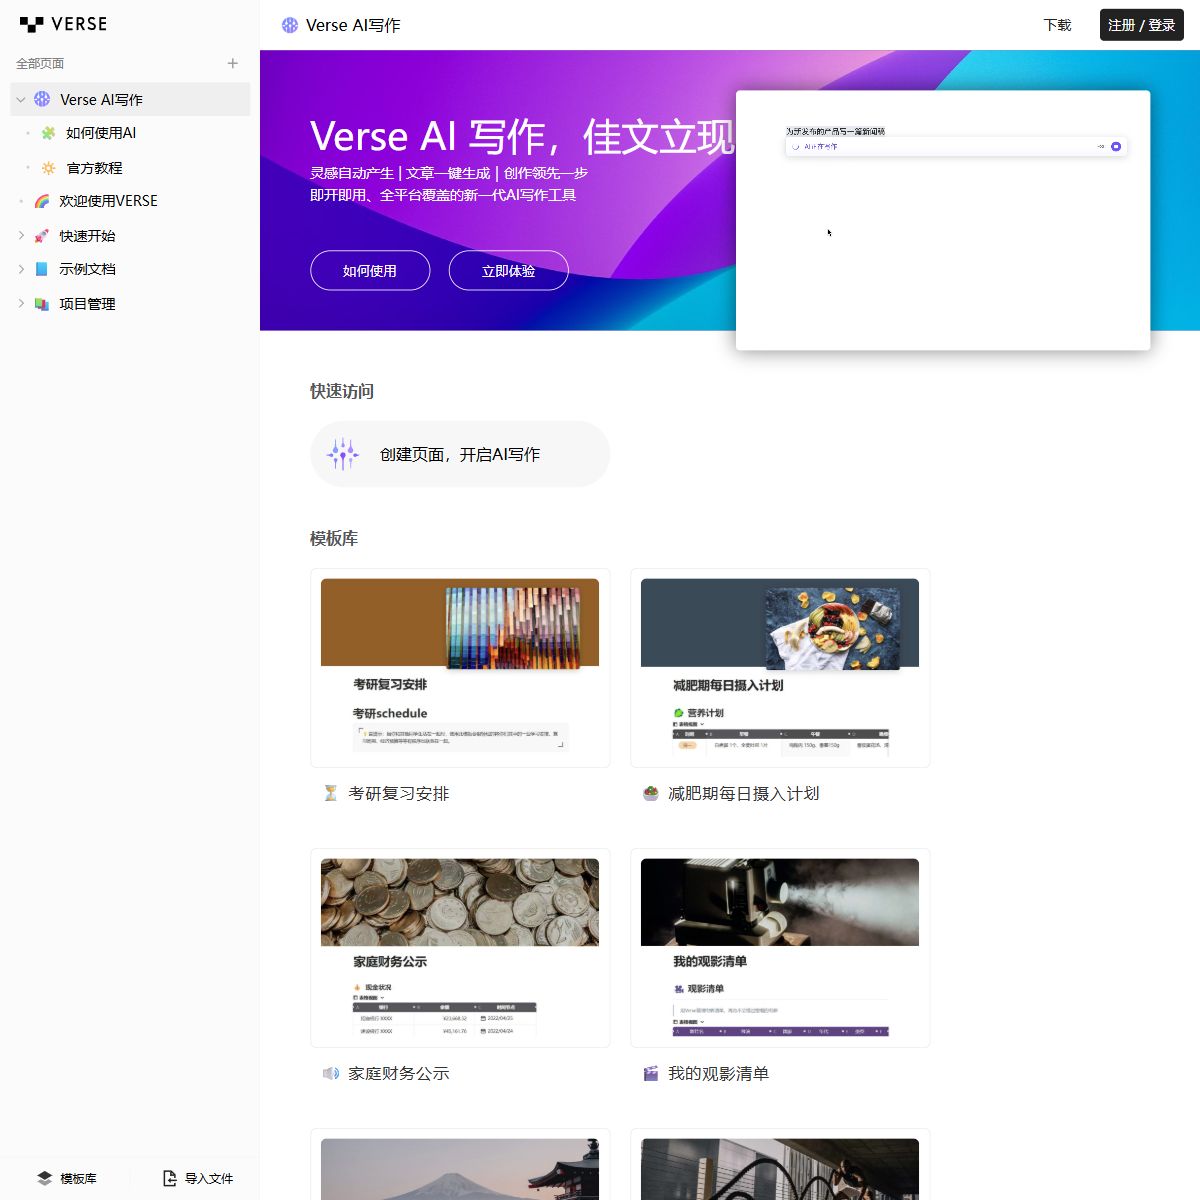The height and width of the screenshot is (1200, 1200).
Task: Expand the 项目管理 tree item
Action: pos(21,304)
